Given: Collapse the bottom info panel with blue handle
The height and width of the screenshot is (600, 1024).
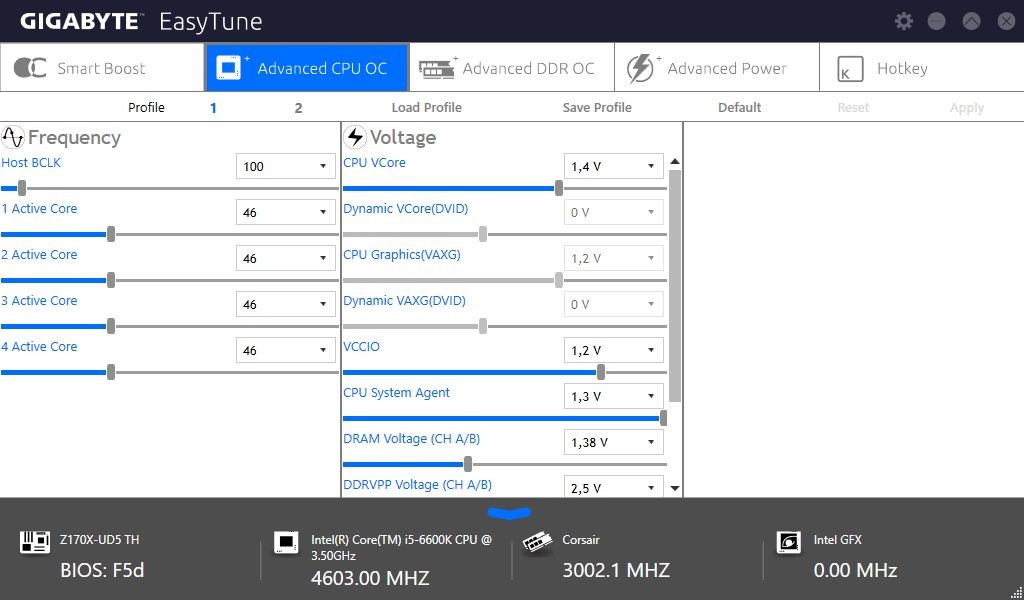Looking at the screenshot, I should (x=509, y=513).
